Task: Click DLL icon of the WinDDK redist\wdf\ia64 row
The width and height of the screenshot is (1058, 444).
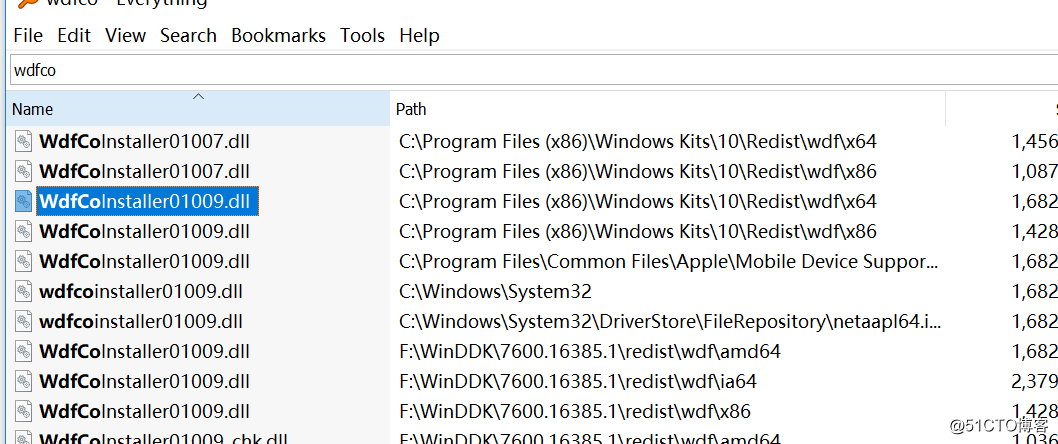Action: pyautogui.click(x=24, y=381)
